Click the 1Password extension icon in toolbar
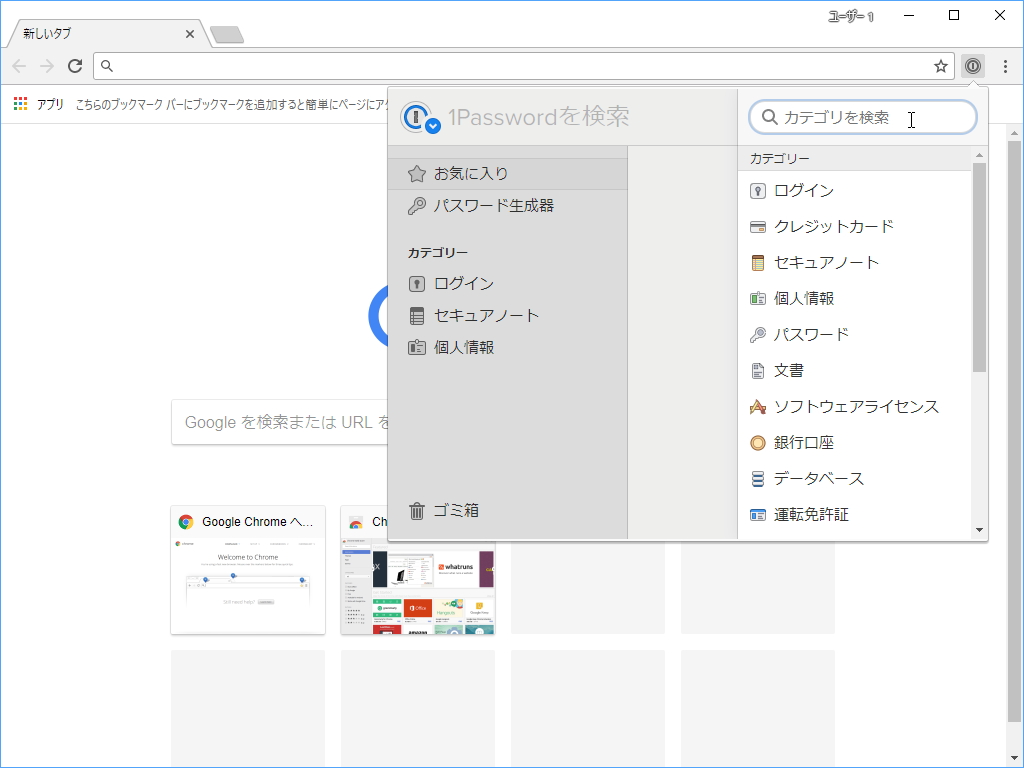Image resolution: width=1024 pixels, height=768 pixels. [972, 66]
